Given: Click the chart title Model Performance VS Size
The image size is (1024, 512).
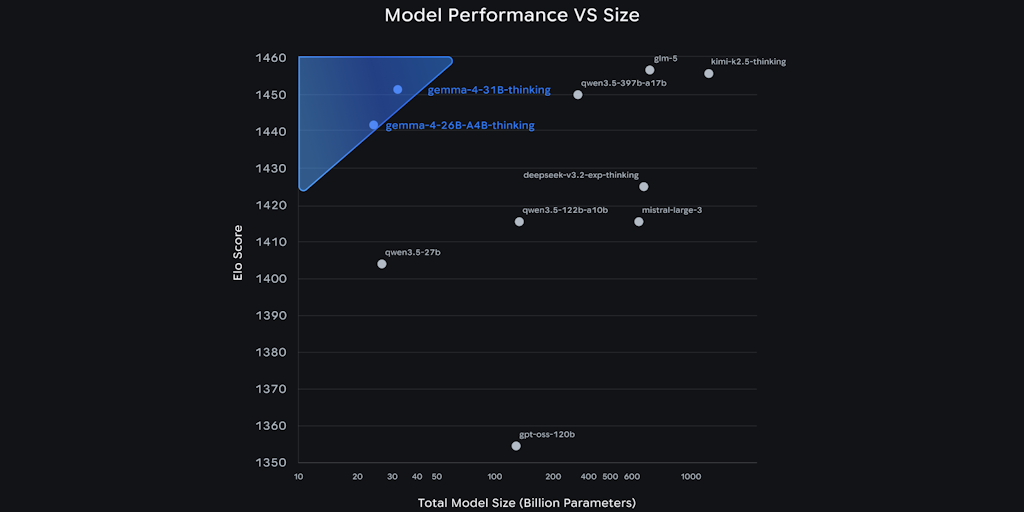Looking at the screenshot, I should (512, 16).
